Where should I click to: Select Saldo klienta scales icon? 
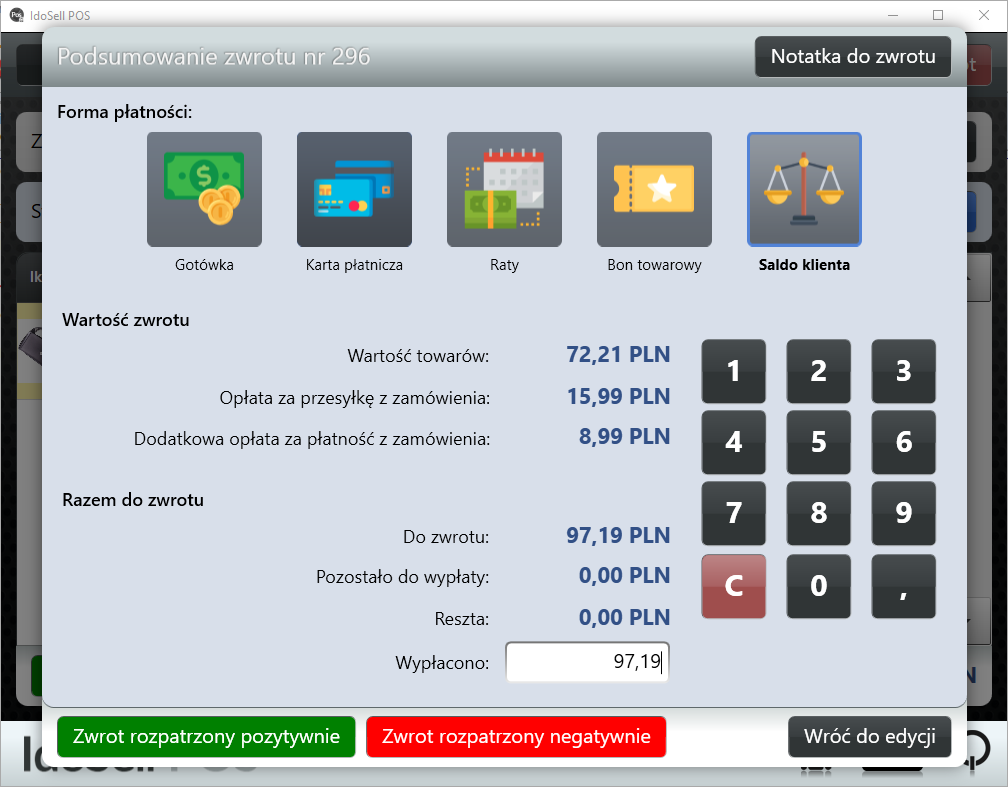[804, 190]
